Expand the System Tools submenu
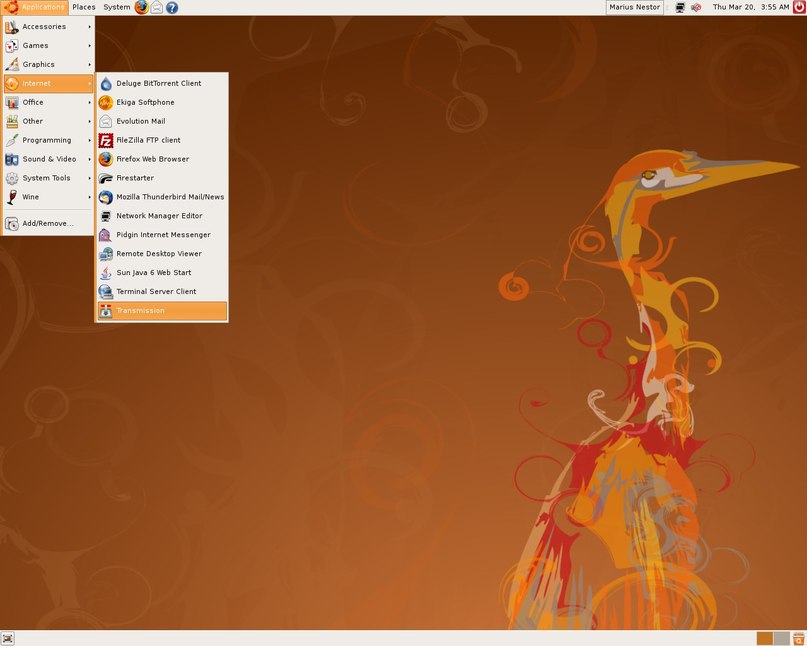The height and width of the screenshot is (646, 807). pos(48,178)
